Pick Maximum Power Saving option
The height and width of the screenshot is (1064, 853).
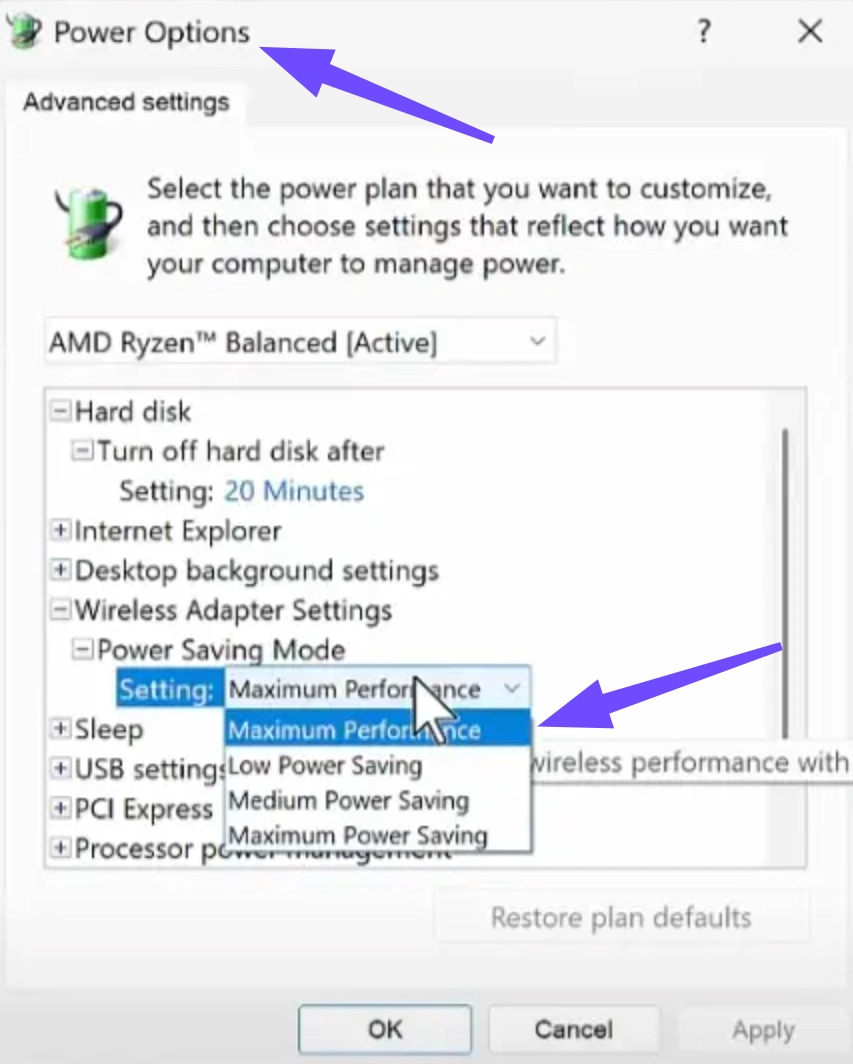(358, 835)
